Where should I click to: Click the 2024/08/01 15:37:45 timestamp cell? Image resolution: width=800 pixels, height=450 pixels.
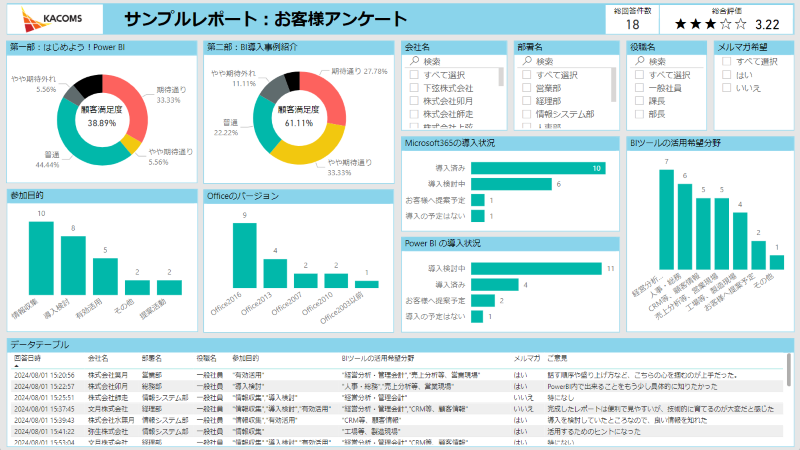[44, 409]
